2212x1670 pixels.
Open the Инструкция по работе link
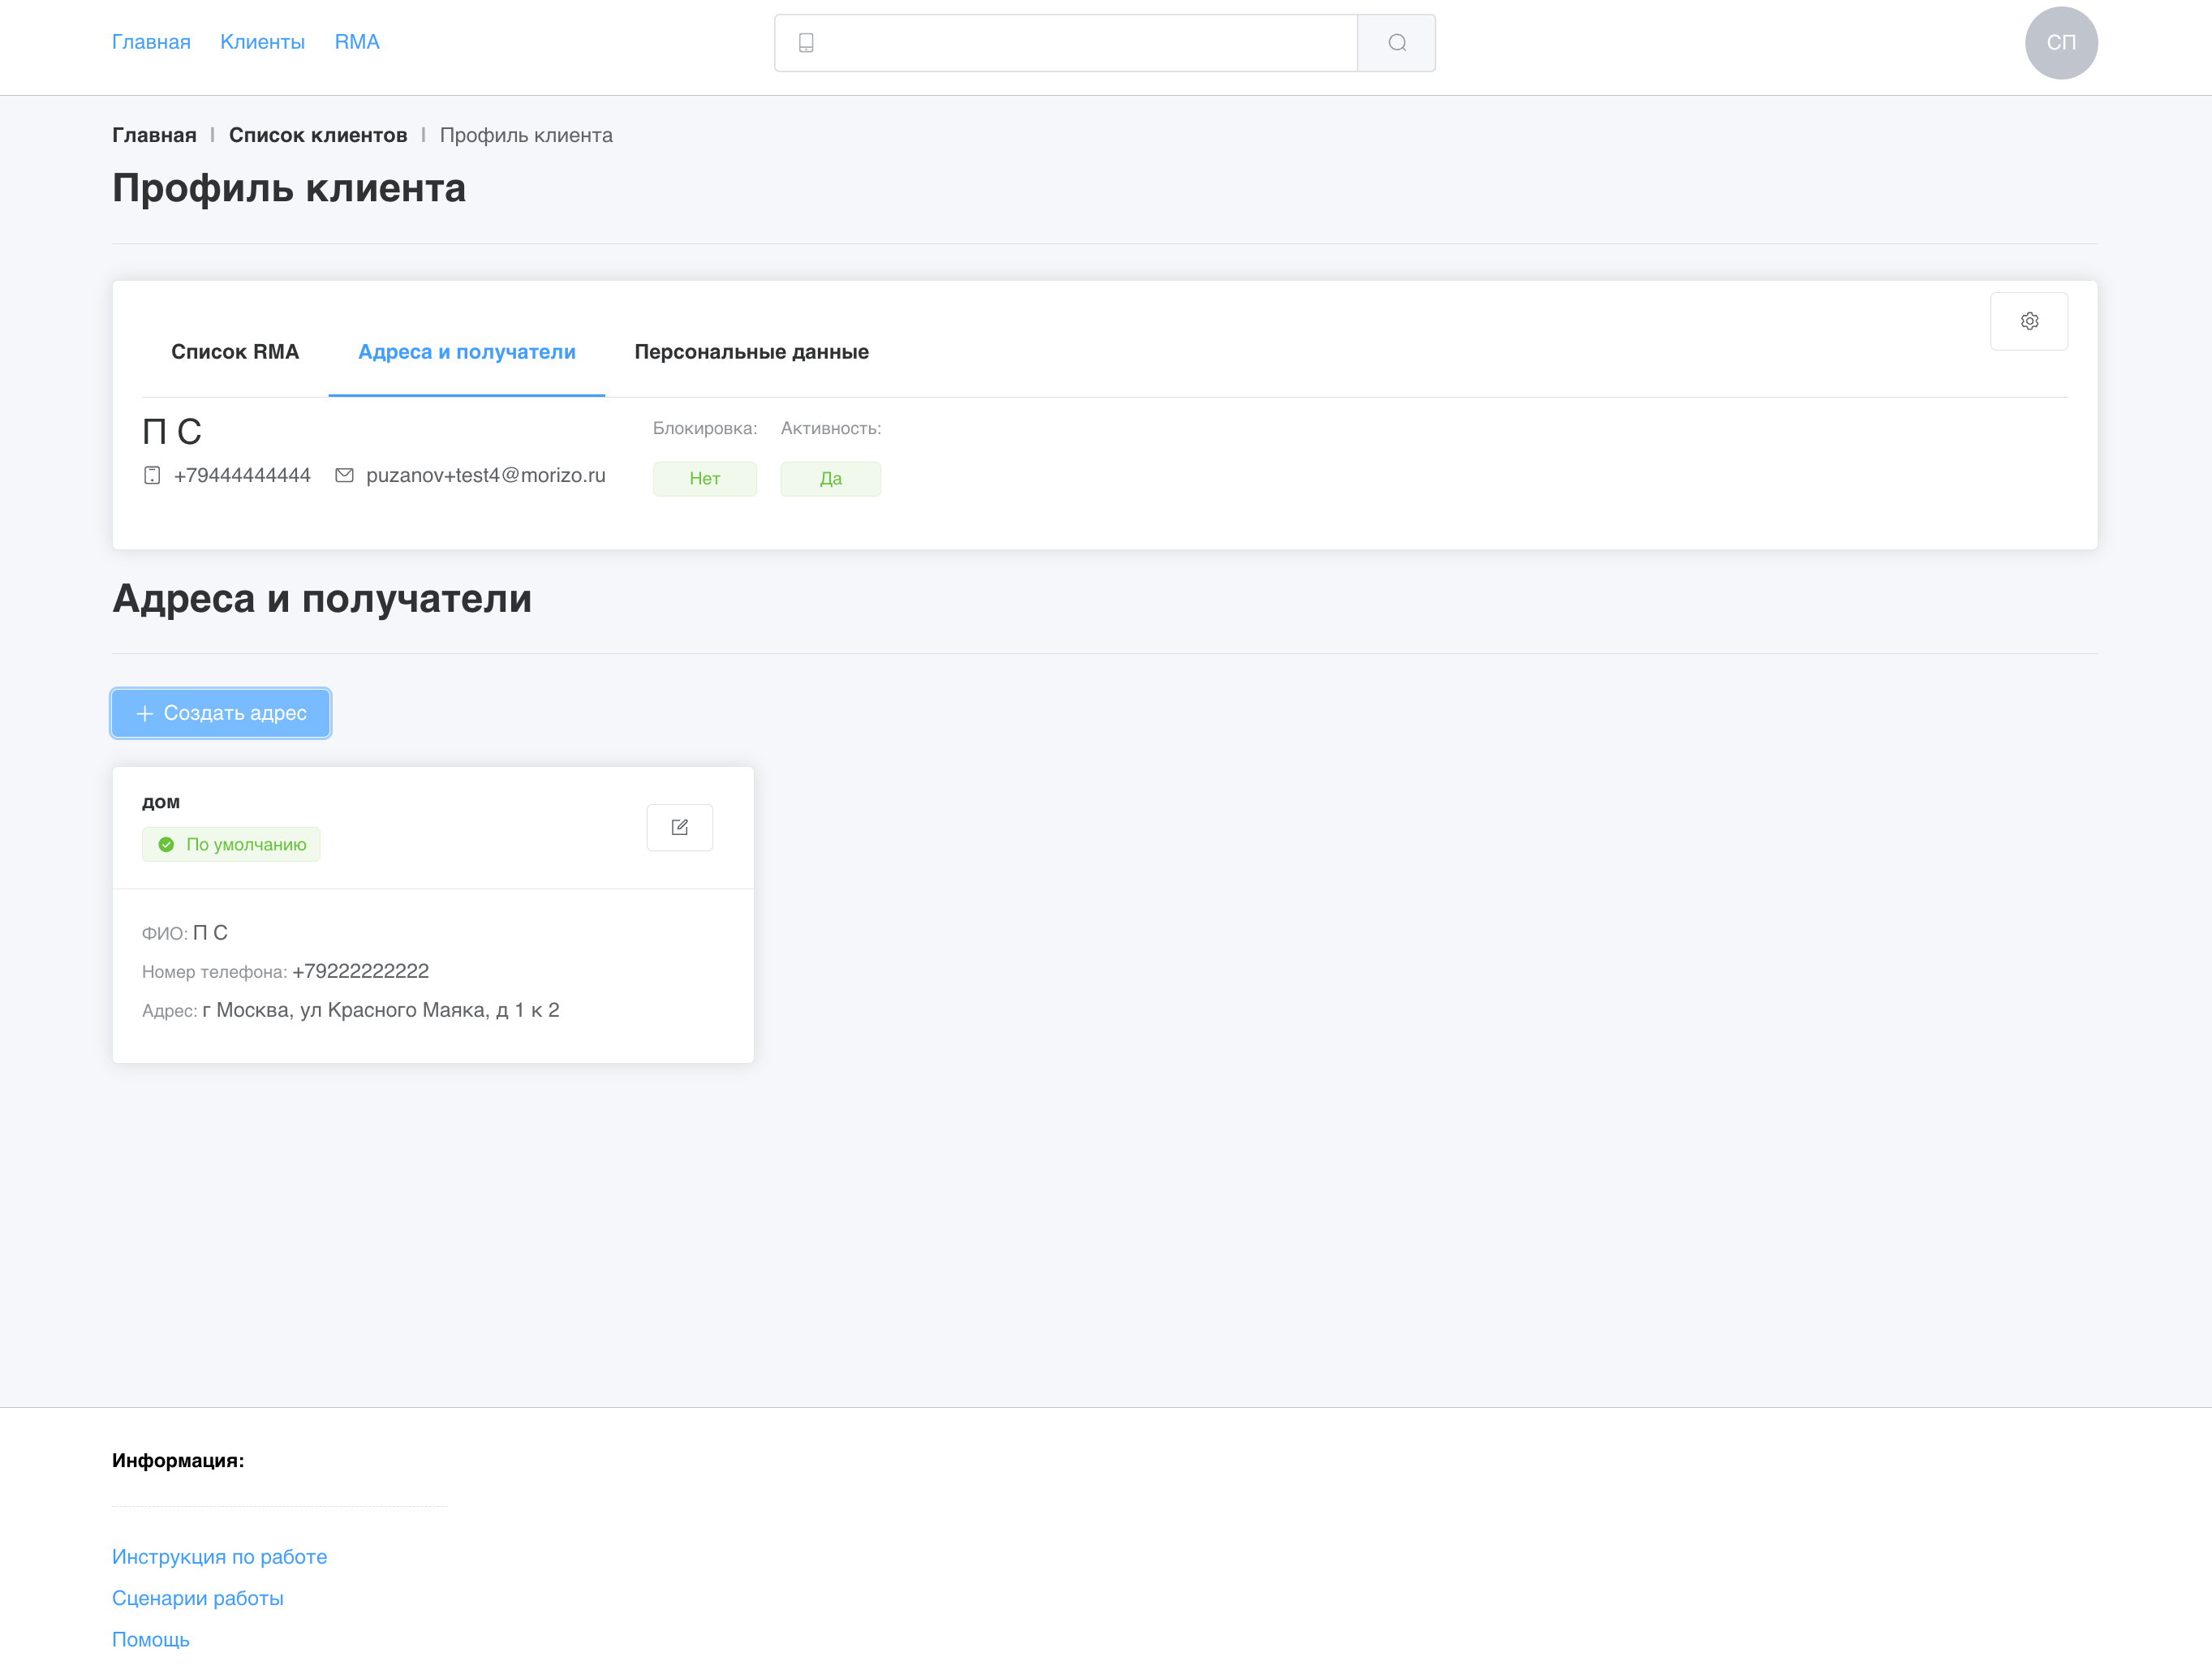(219, 1557)
